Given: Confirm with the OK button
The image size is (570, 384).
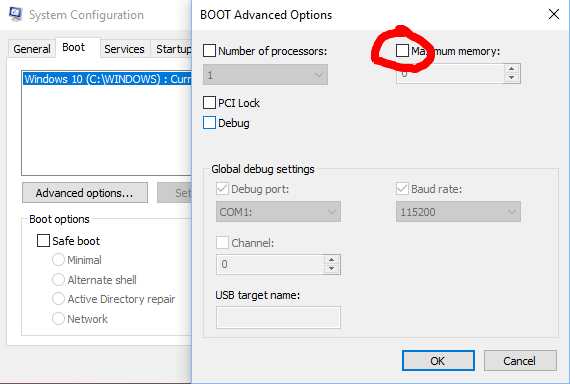Looking at the screenshot, I should tap(438, 361).
